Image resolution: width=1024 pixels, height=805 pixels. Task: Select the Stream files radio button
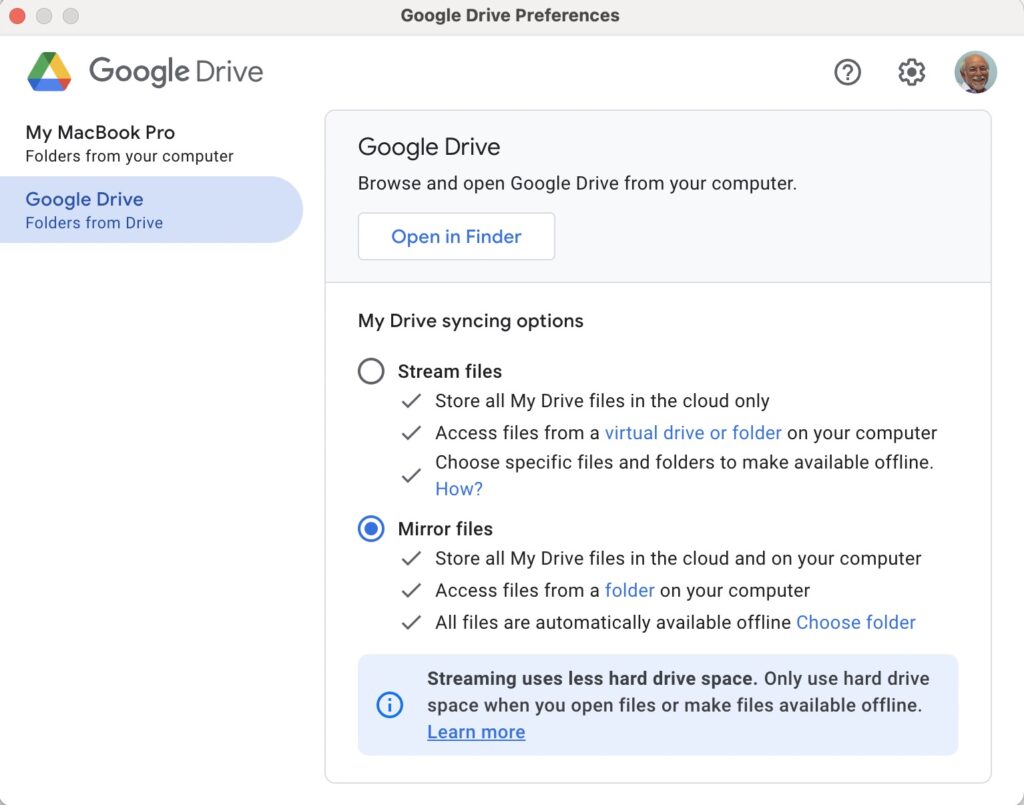click(371, 372)
